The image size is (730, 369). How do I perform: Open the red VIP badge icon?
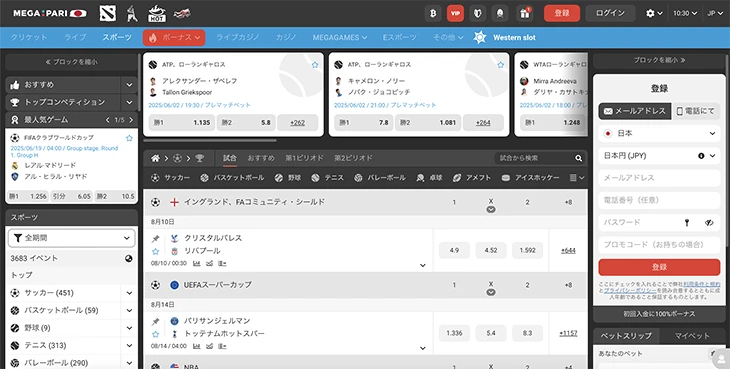coord(455,13)
